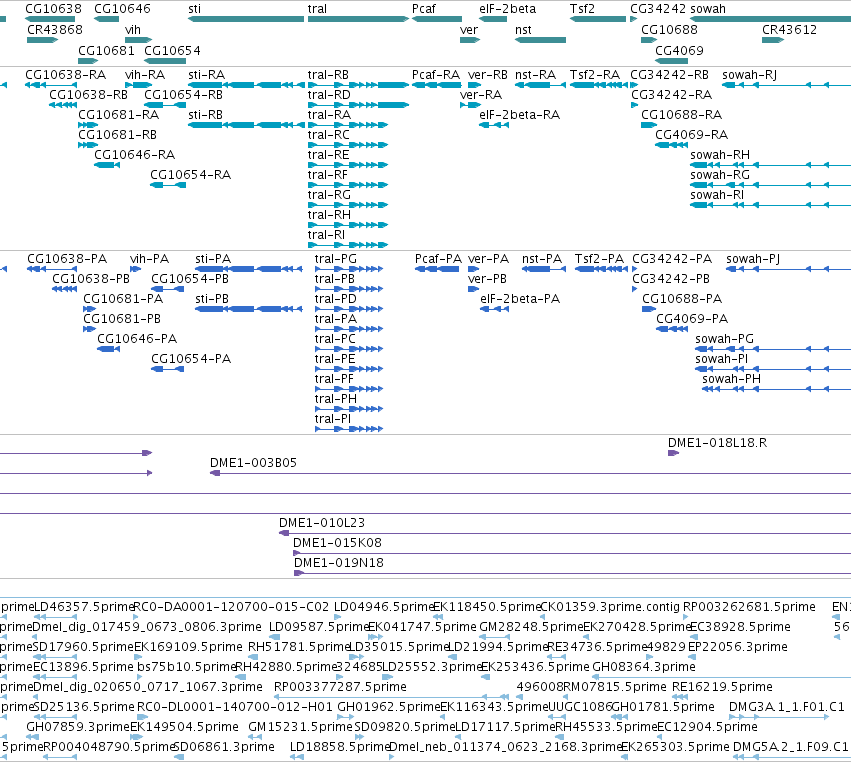
Task: Click the EP22056.3prime EST label
Action: pos(738,647)
